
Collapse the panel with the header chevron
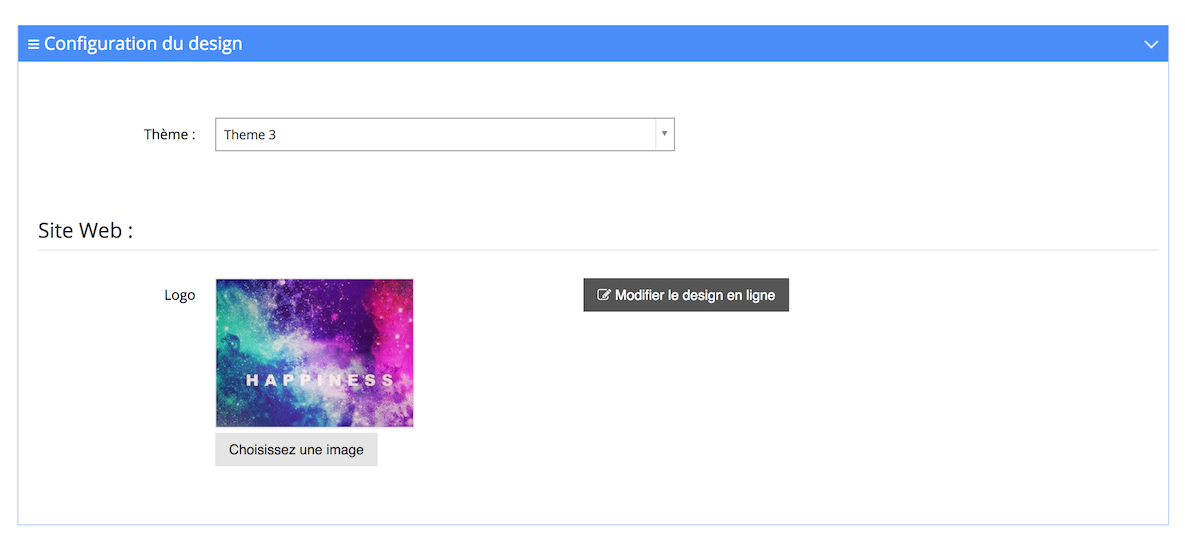[1151, 45]
